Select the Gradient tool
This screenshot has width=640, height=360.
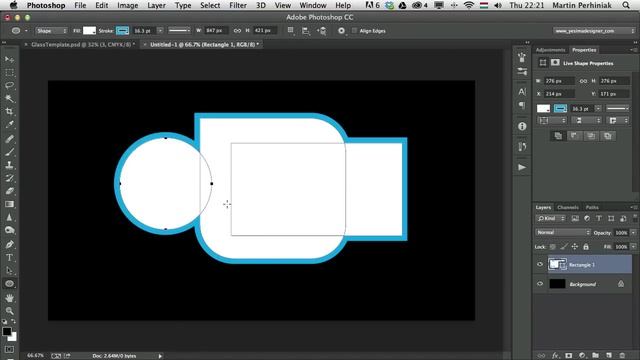coord(9,204)
